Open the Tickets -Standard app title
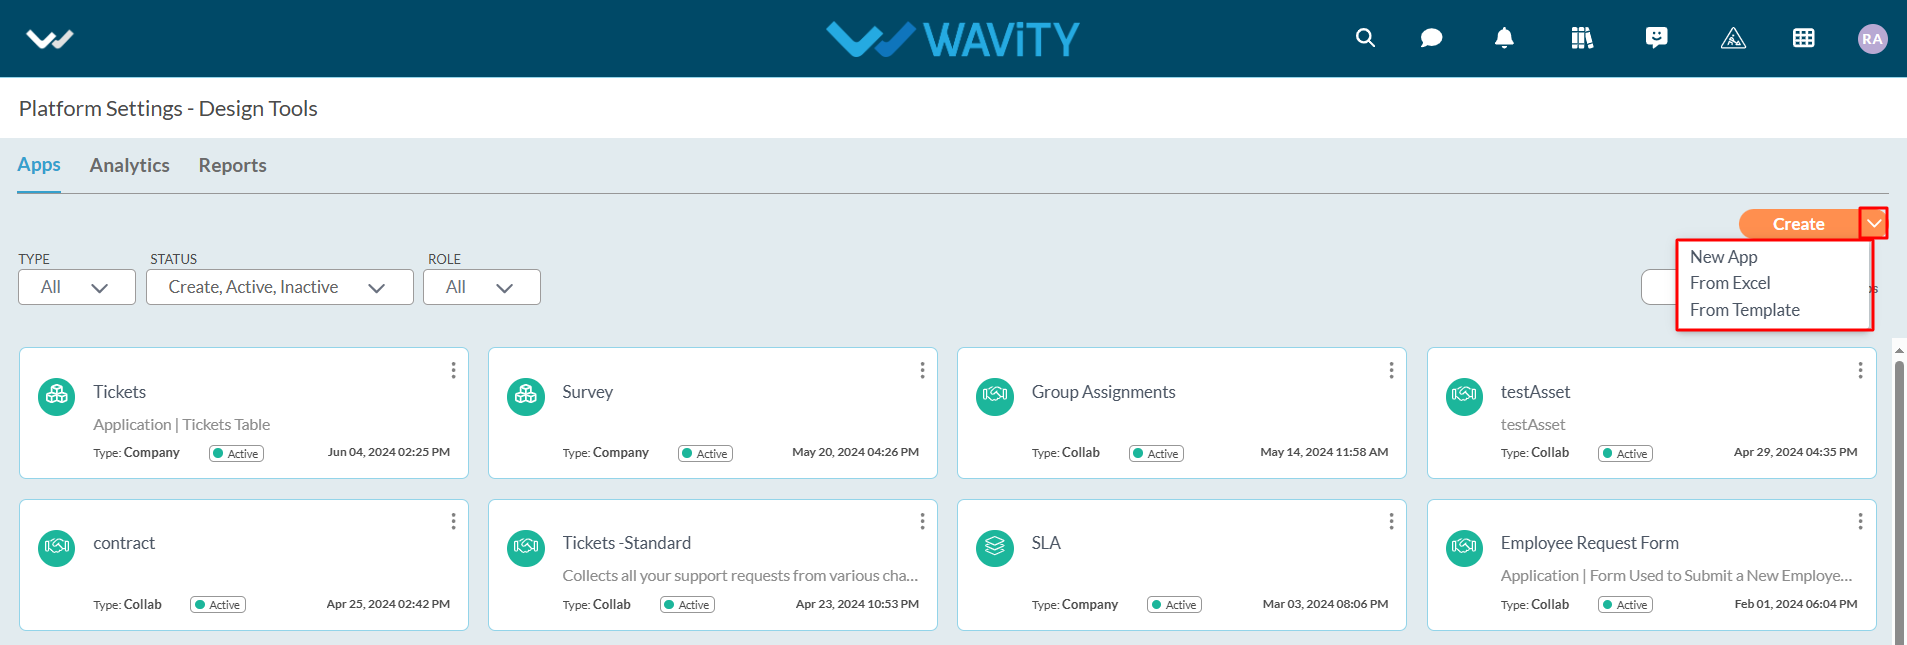 click(627, 543)
